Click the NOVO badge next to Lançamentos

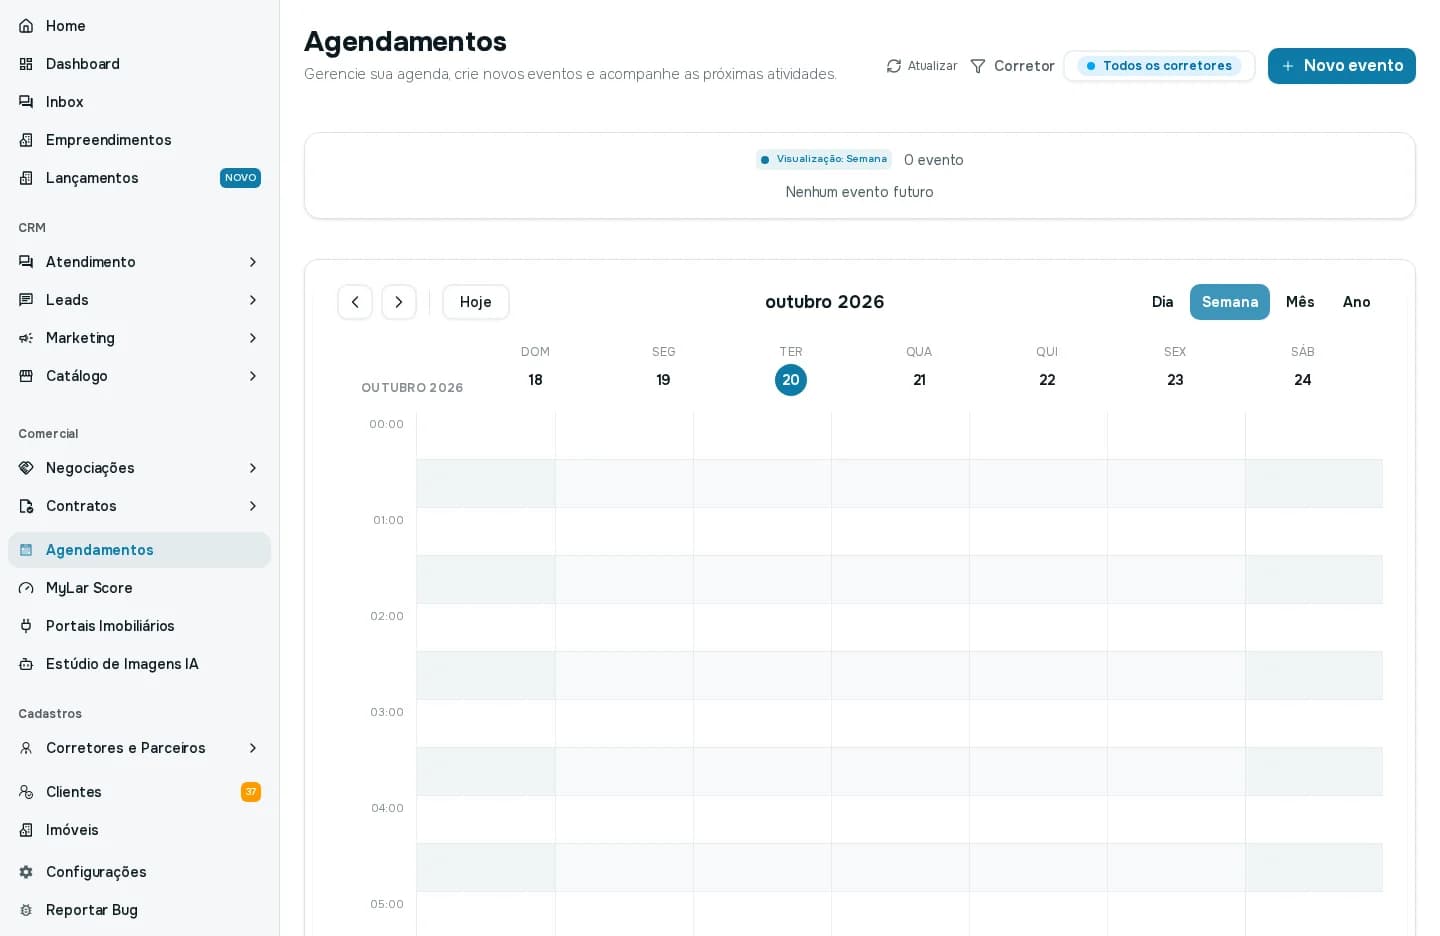[240, 178]
